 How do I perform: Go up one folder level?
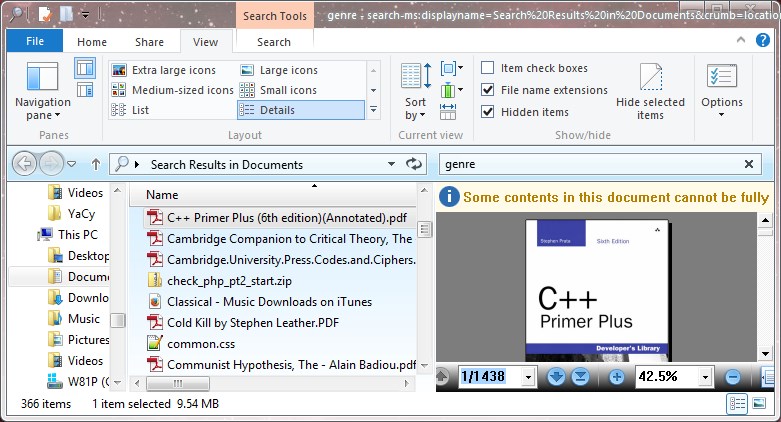pyautogui.click(x=96, y=164)
